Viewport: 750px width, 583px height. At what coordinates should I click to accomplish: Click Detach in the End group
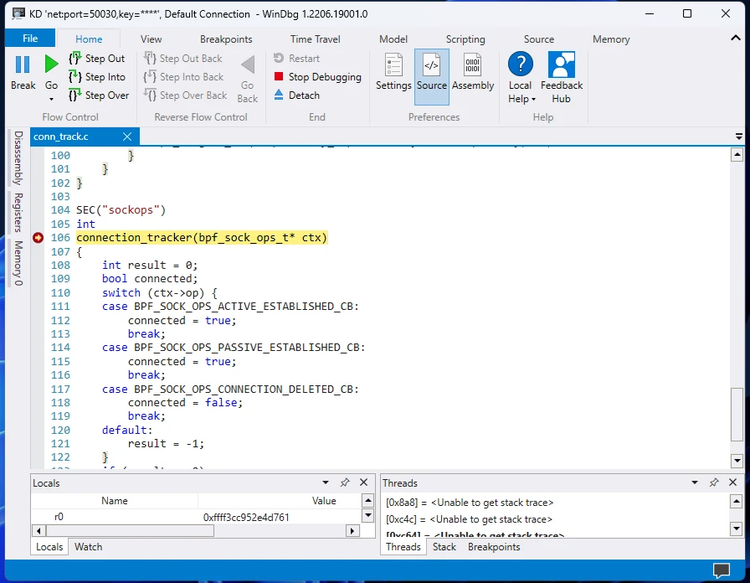tap(297, 95)
